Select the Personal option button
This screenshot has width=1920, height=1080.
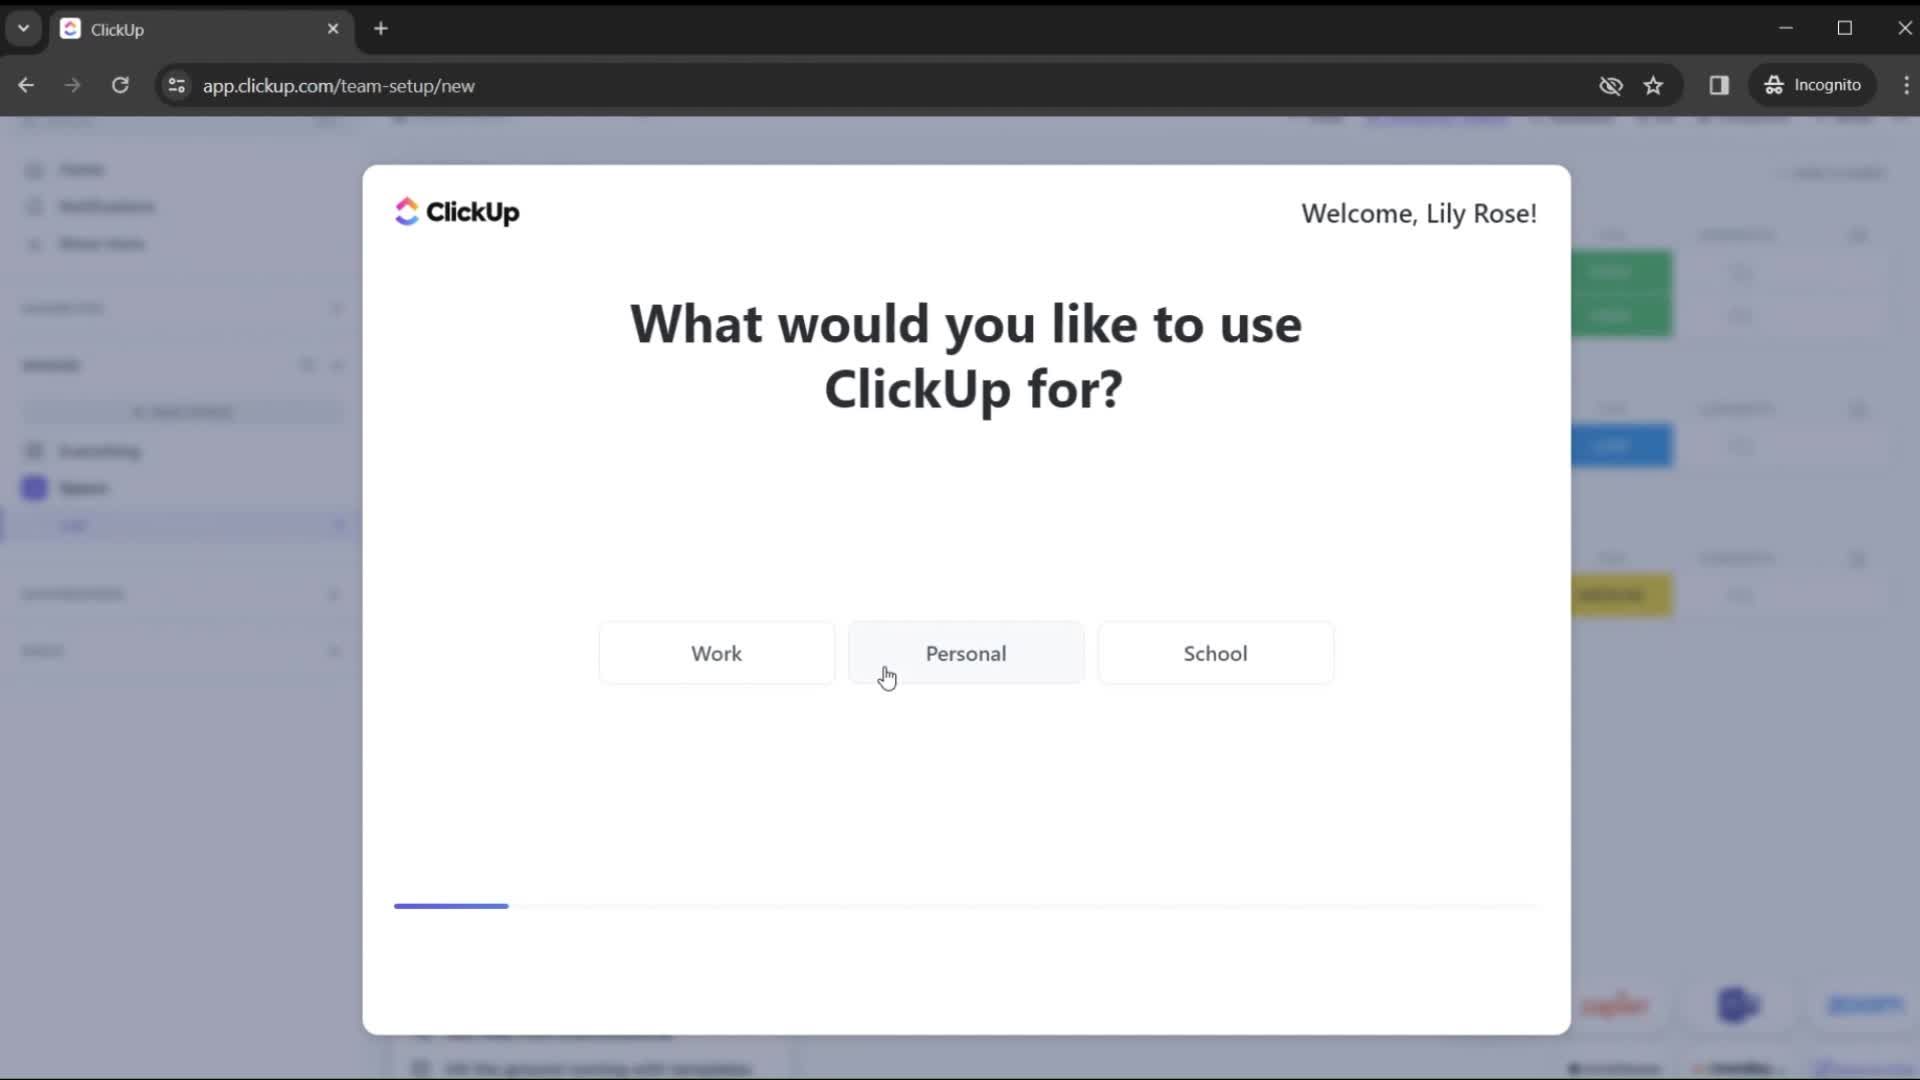pyautogui.click(x=965, y=651)
